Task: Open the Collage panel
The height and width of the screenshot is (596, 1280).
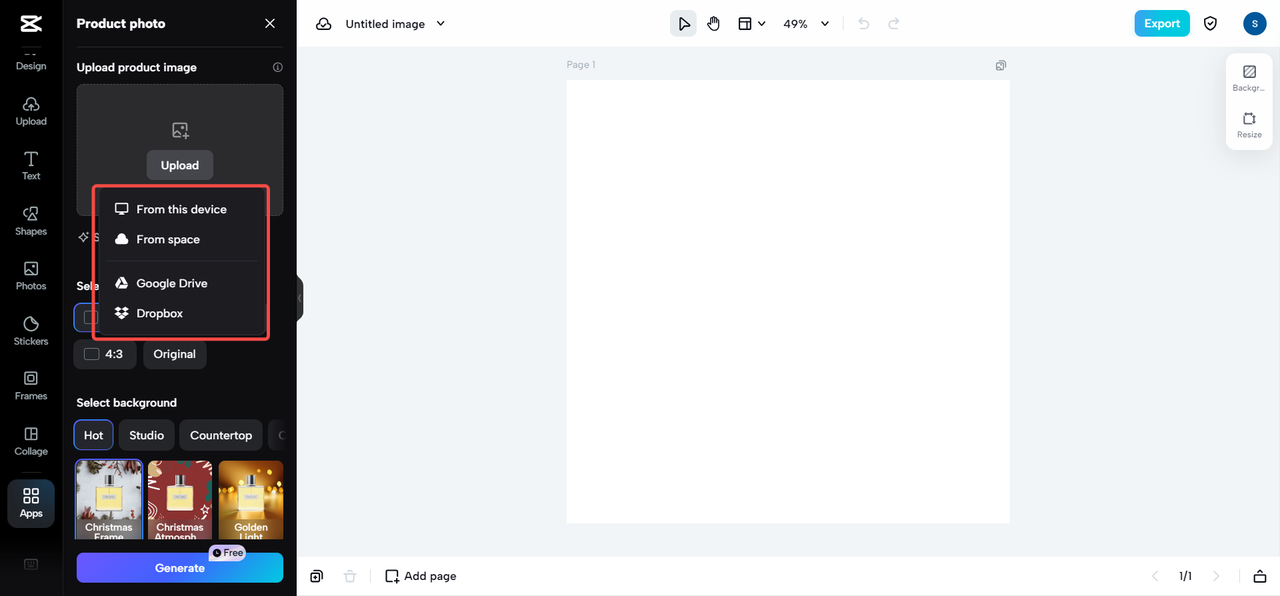Action: 31,441
